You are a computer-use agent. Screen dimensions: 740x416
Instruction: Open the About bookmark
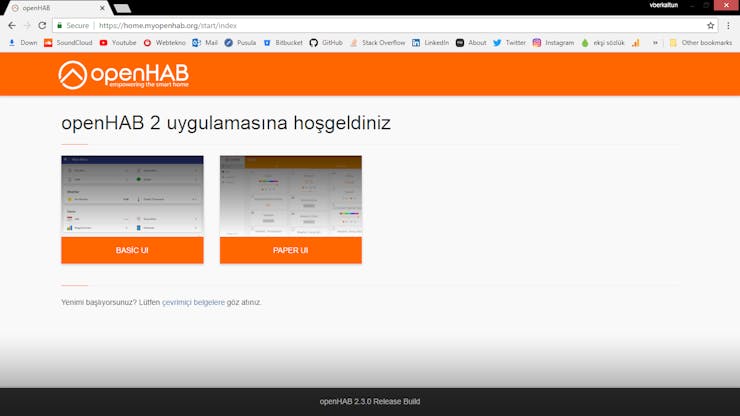(x=471, y=42)
